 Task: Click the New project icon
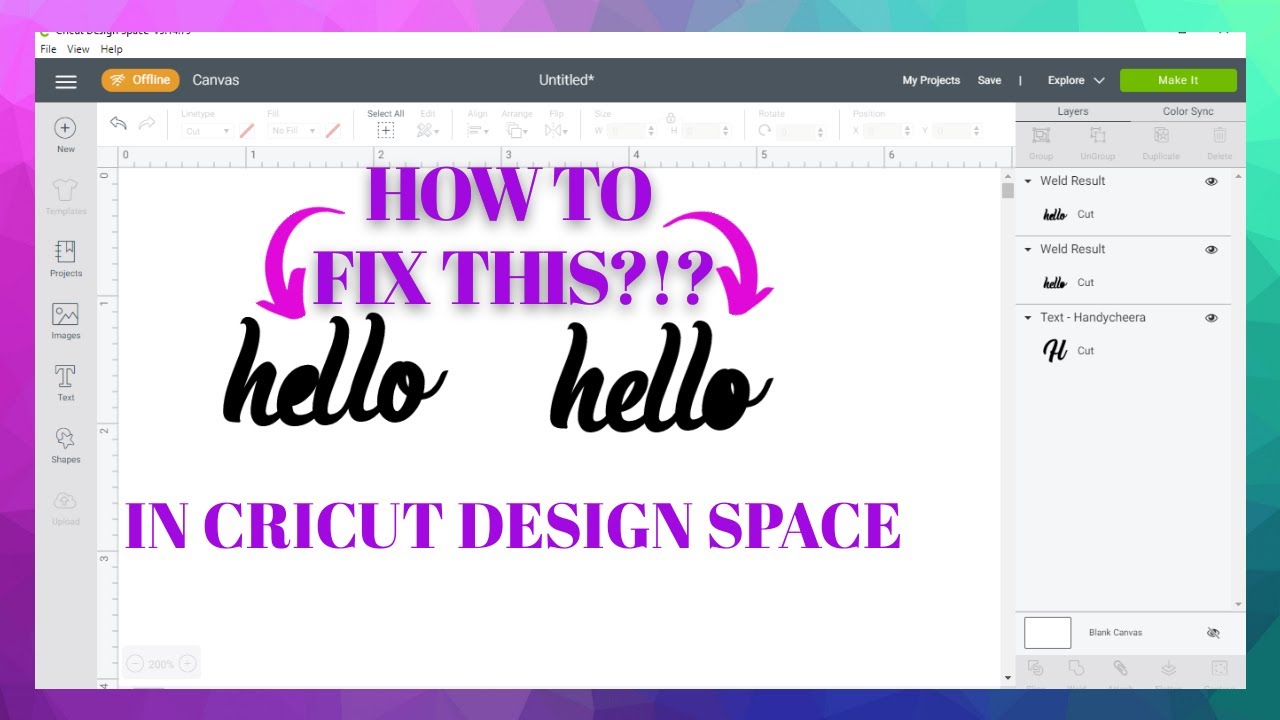pyautogui.click(x=65, y=128)
